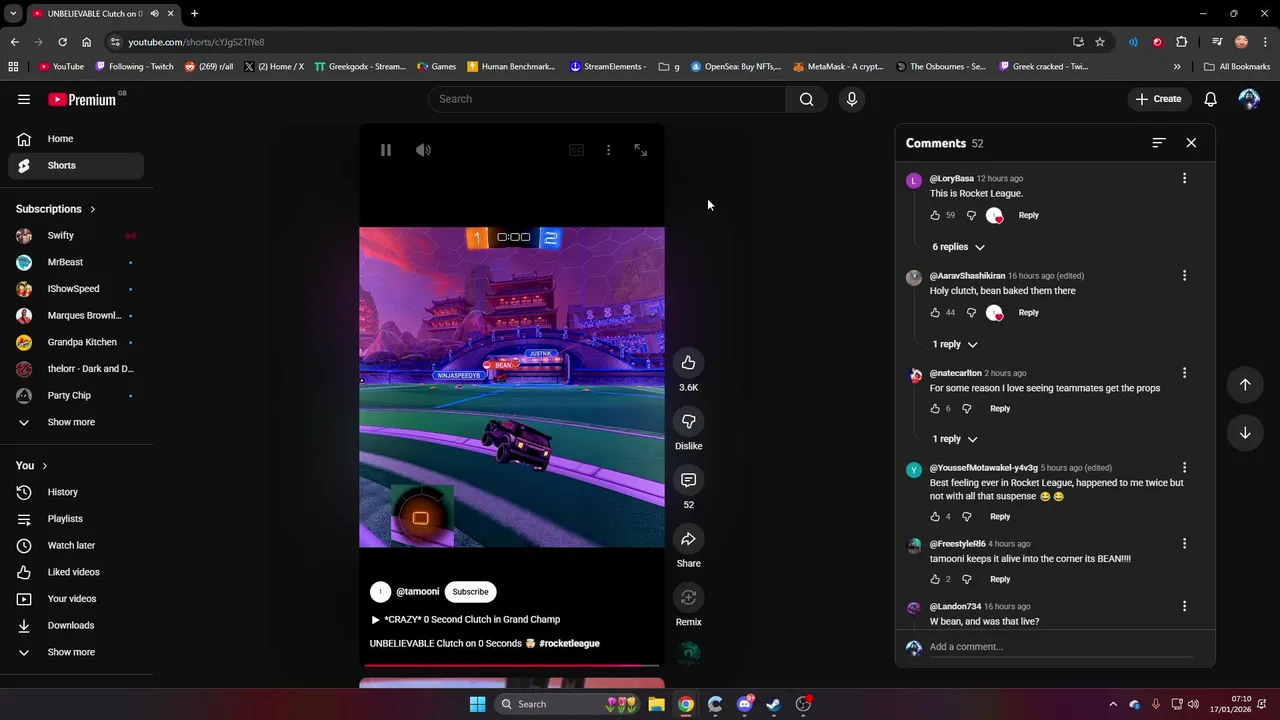Seek on the Short's red progress bar
This screenshot has height=720, width=1280.
512,665
